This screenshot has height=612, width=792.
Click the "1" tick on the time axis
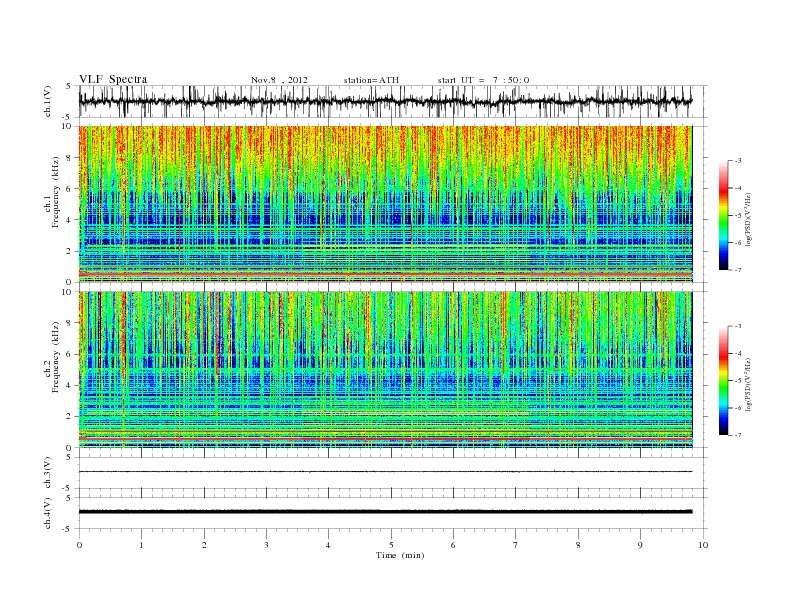[x=141, y=545]
